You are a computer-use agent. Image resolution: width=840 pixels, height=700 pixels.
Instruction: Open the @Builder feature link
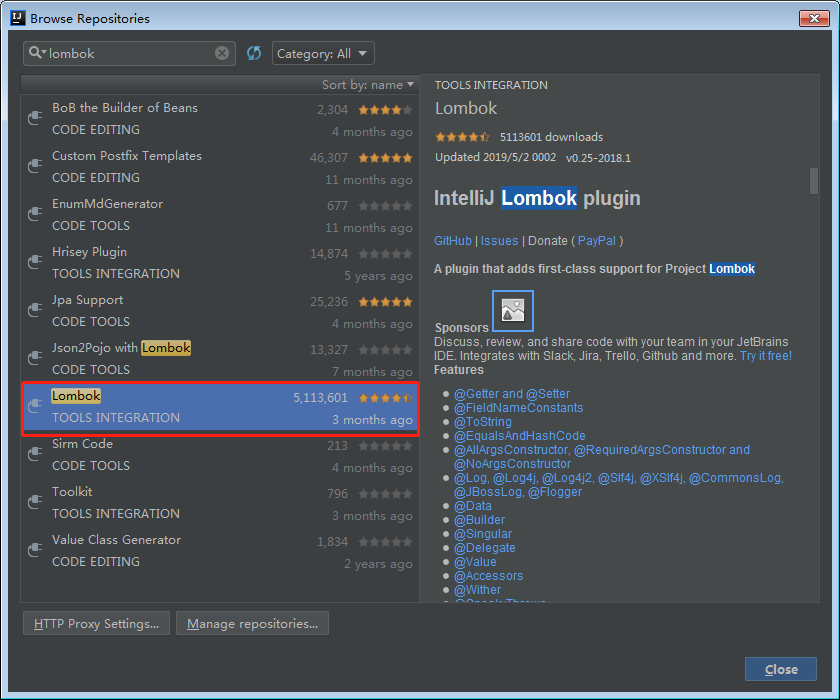click(479, 520)
